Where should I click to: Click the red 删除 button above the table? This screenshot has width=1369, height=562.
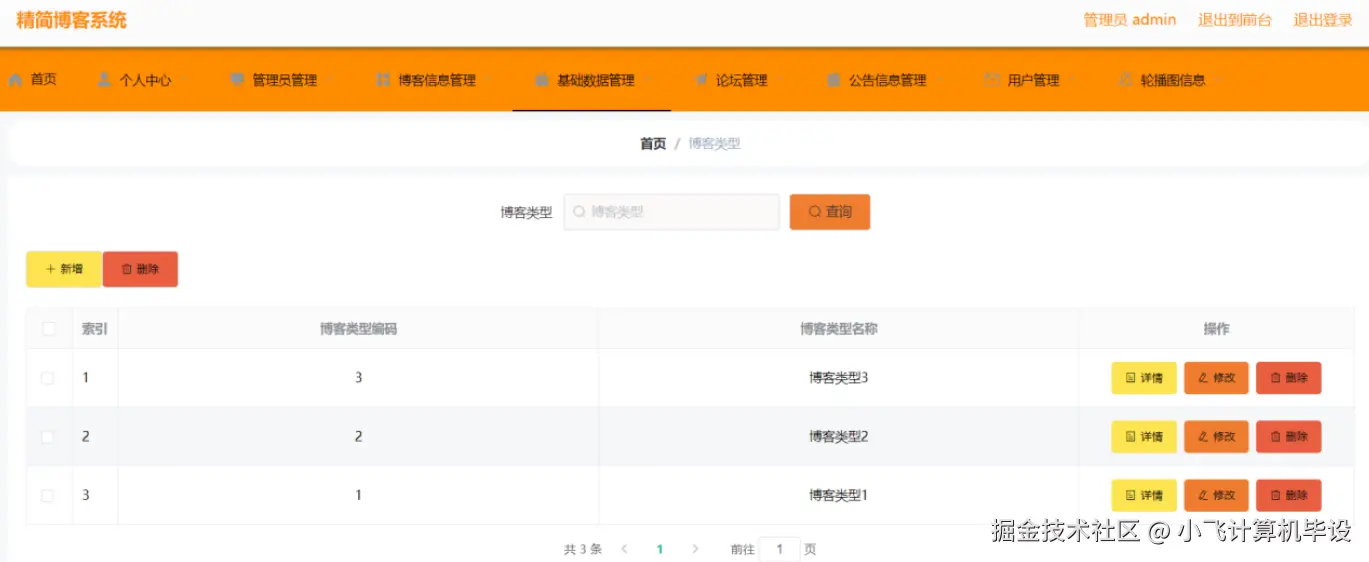(140, 269)
